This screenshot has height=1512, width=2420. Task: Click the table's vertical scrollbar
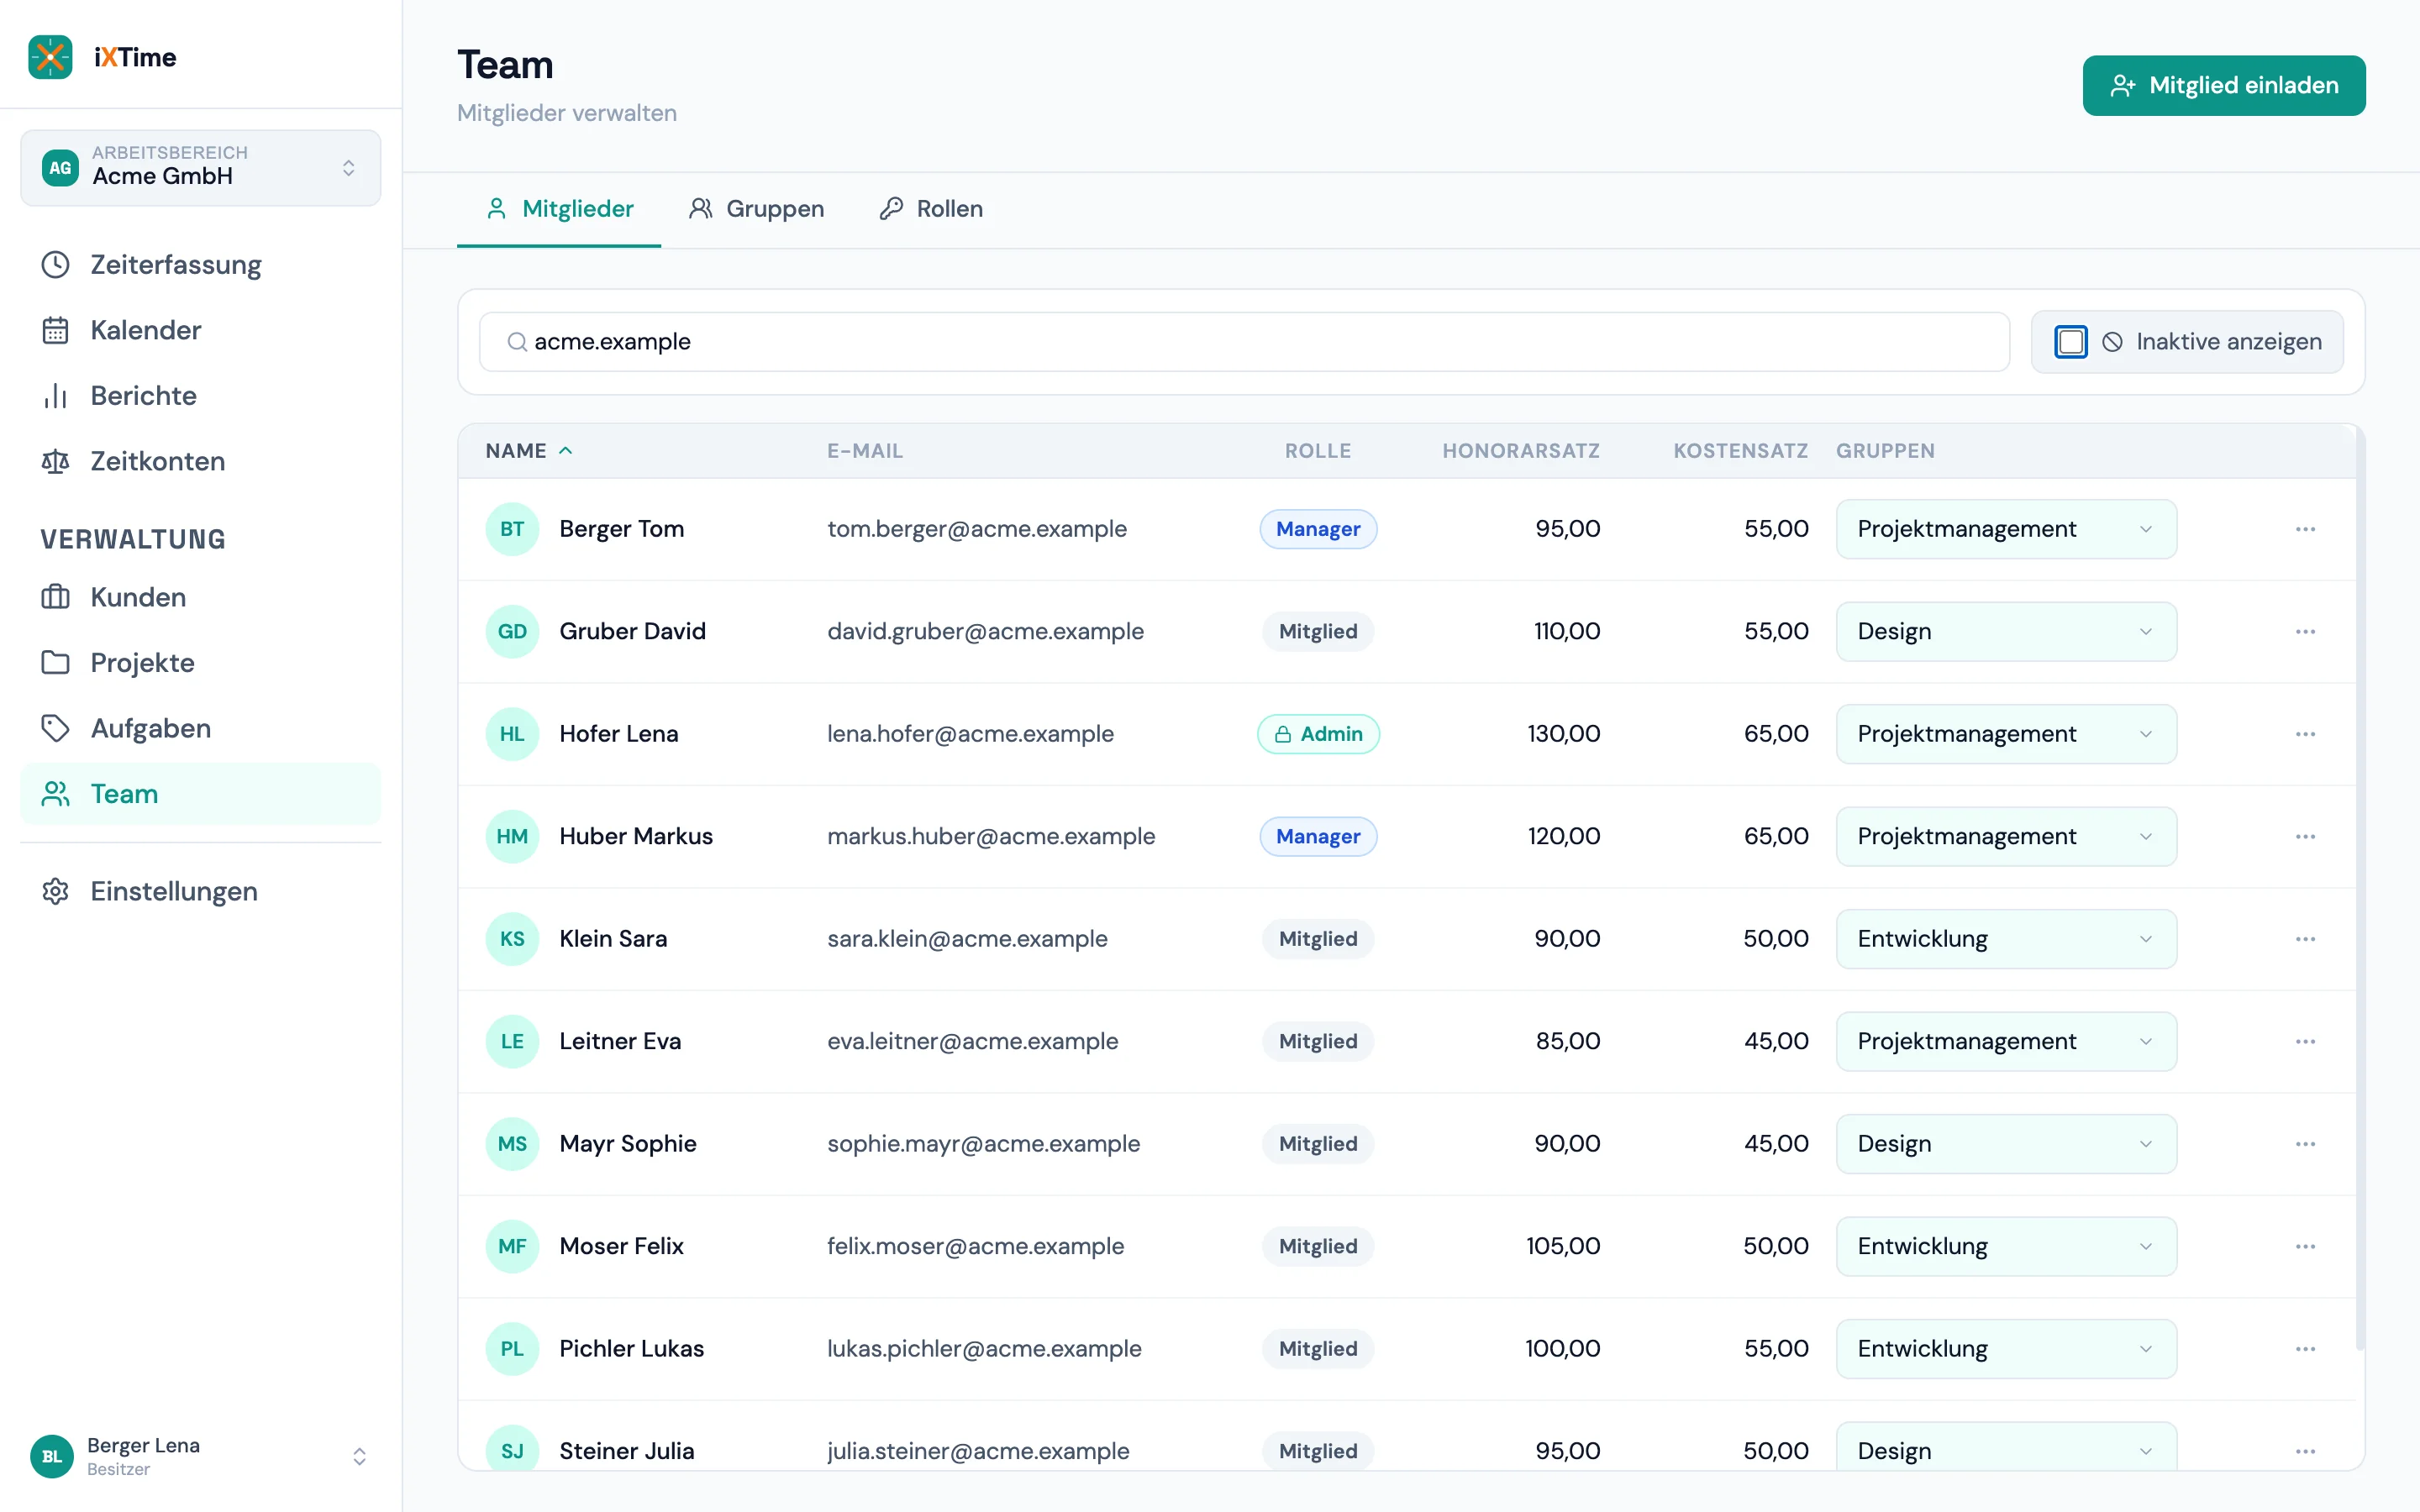pyautogui.click(x=2360, y=890)
